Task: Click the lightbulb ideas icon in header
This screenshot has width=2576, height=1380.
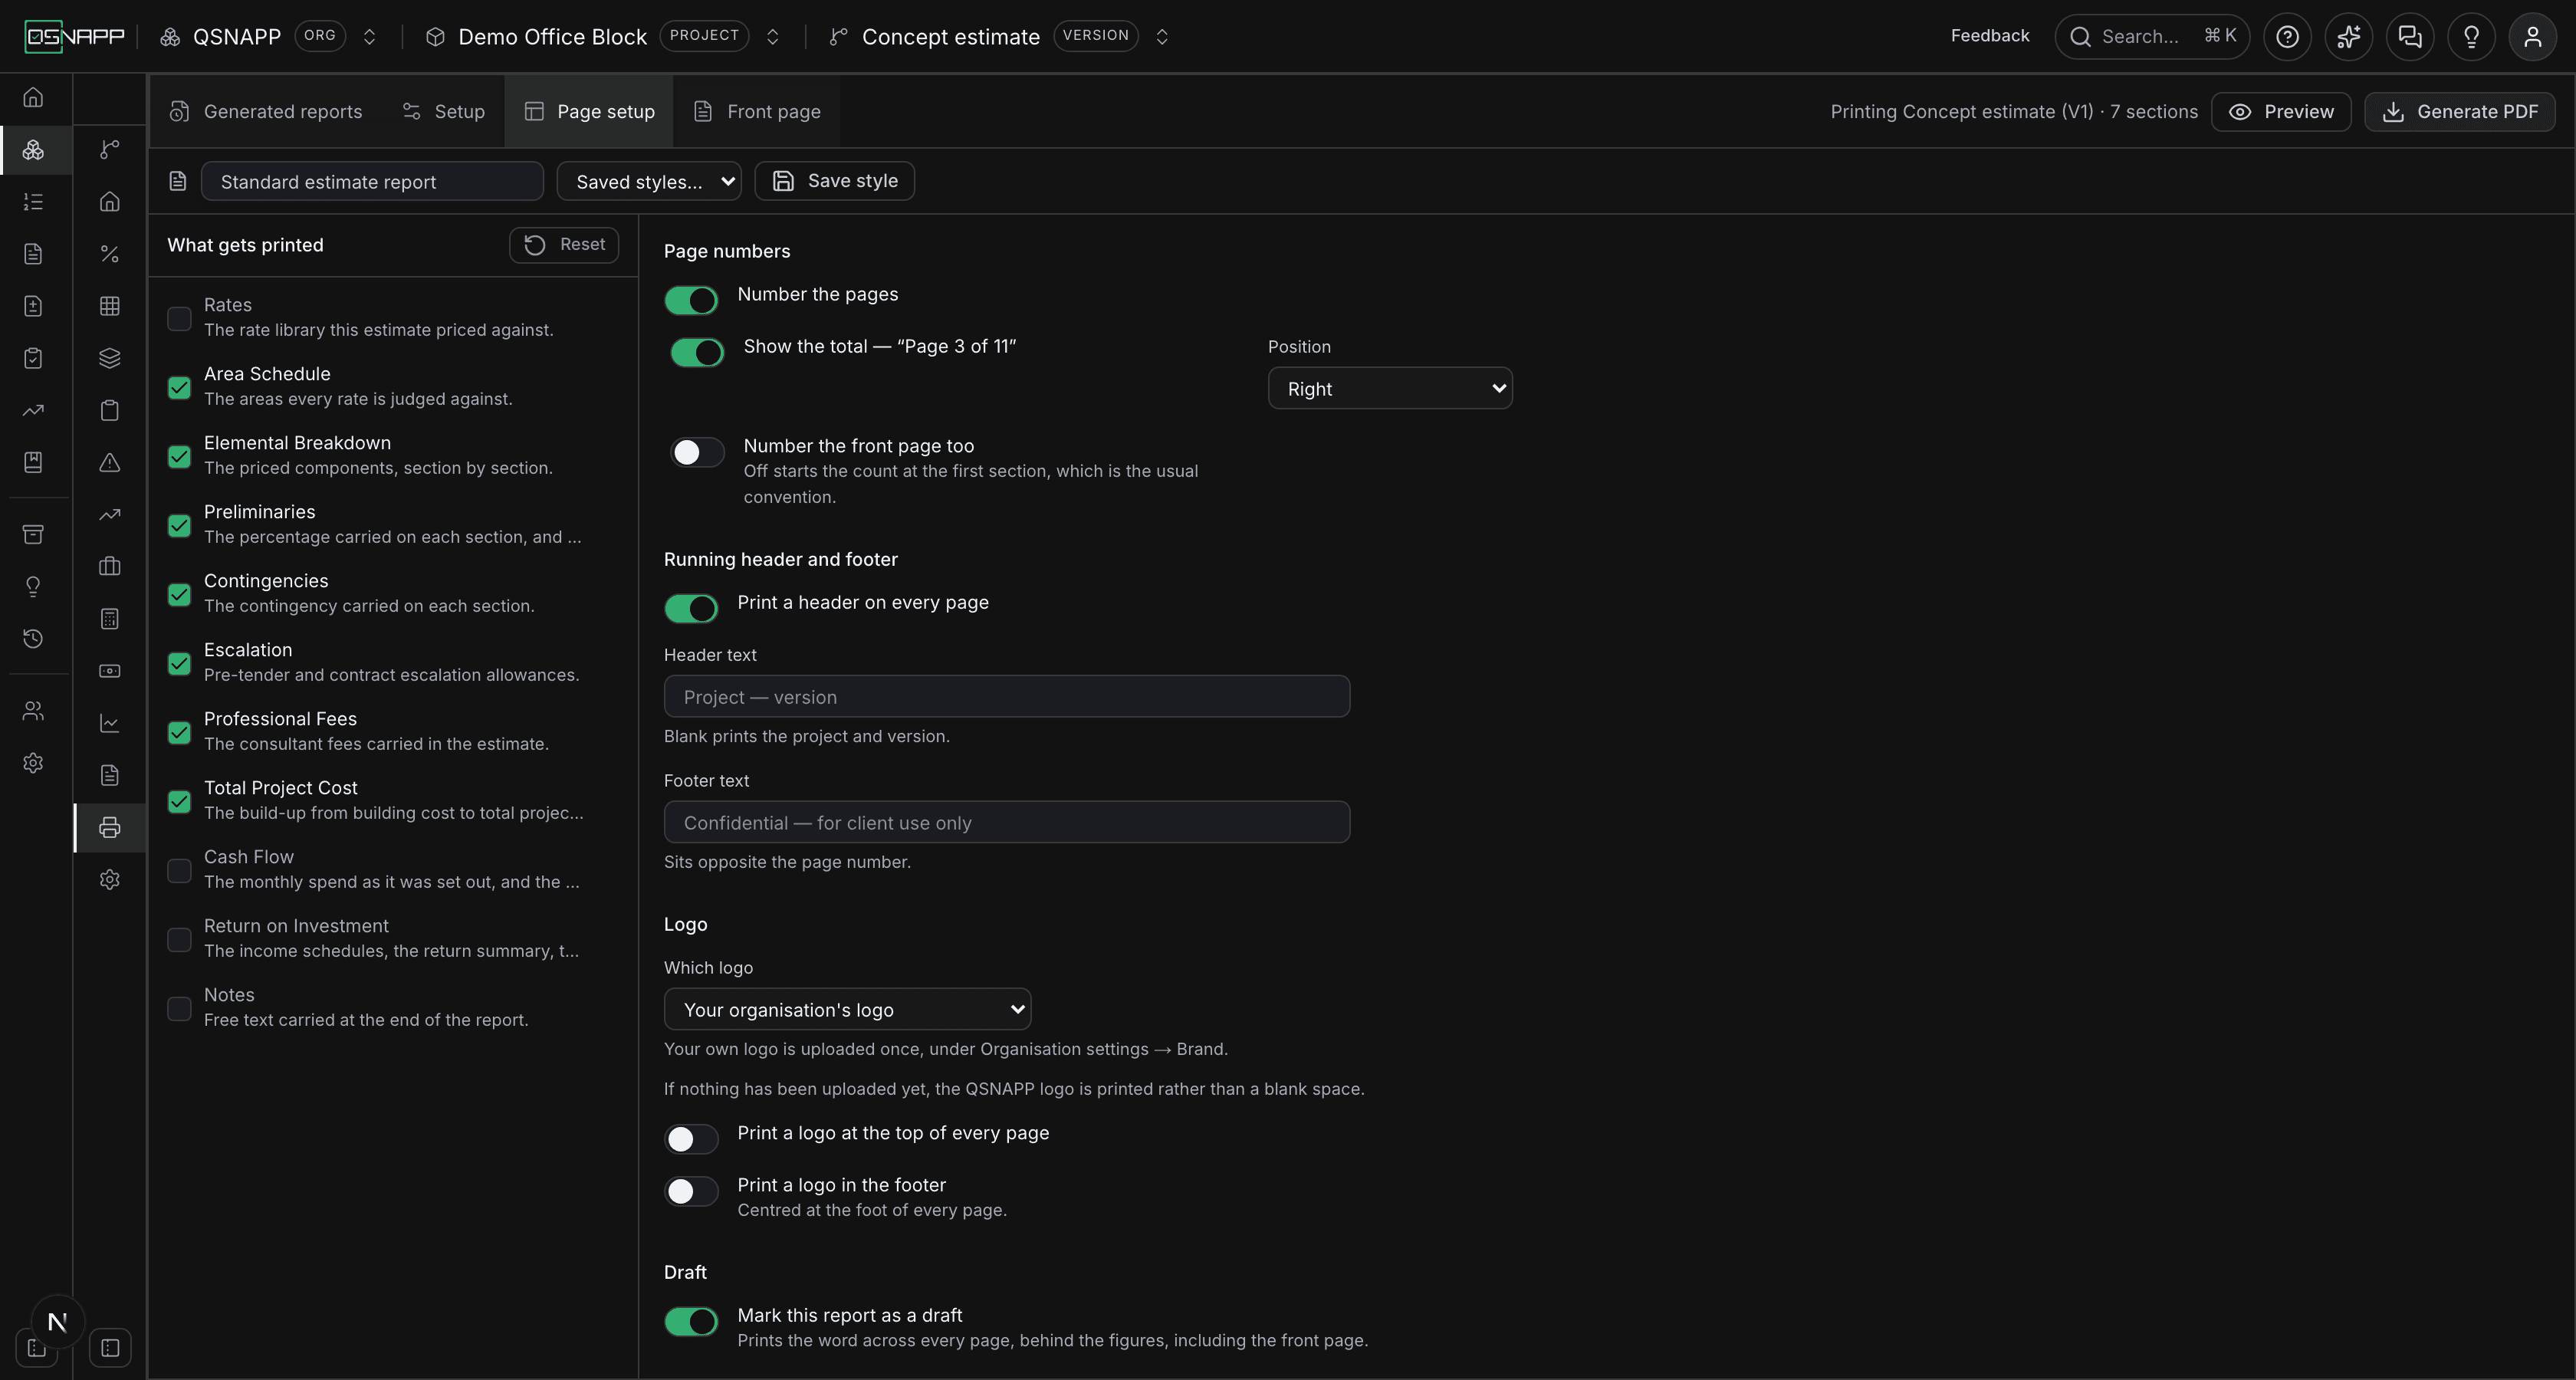Action: click(x=2471, y=37)
